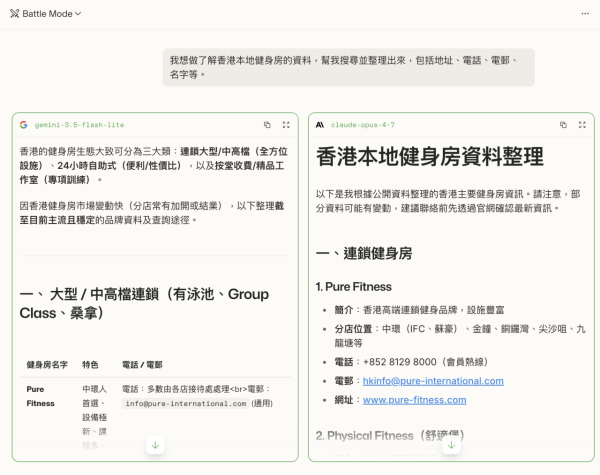
Task: Copy the claude-opus-4-7 response
Action: point(563,125)
